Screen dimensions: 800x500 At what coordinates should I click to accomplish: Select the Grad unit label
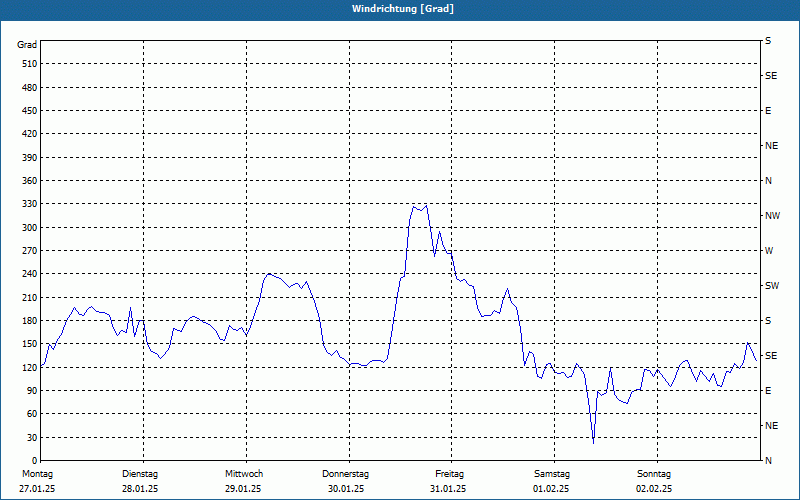point(27,45)
